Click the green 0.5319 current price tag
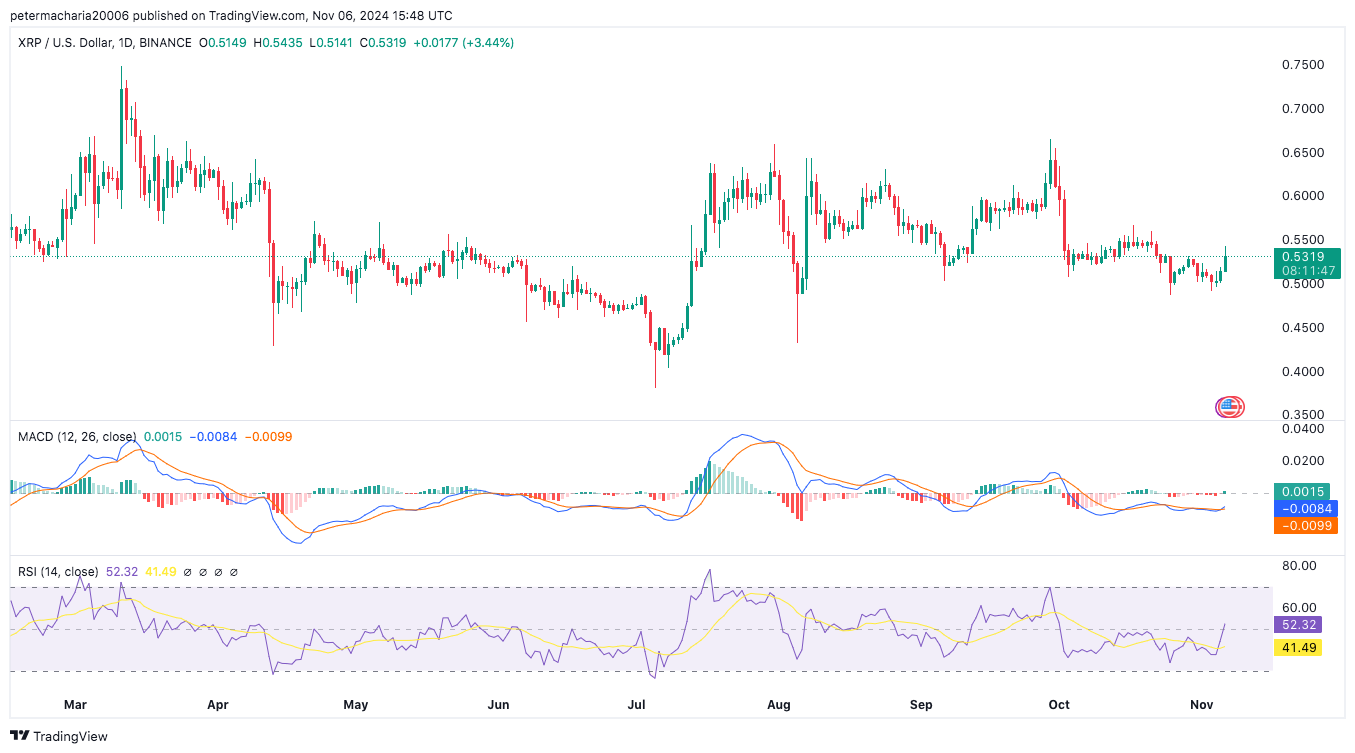This screenshot has width=1355, height=753. [1307, 257]
